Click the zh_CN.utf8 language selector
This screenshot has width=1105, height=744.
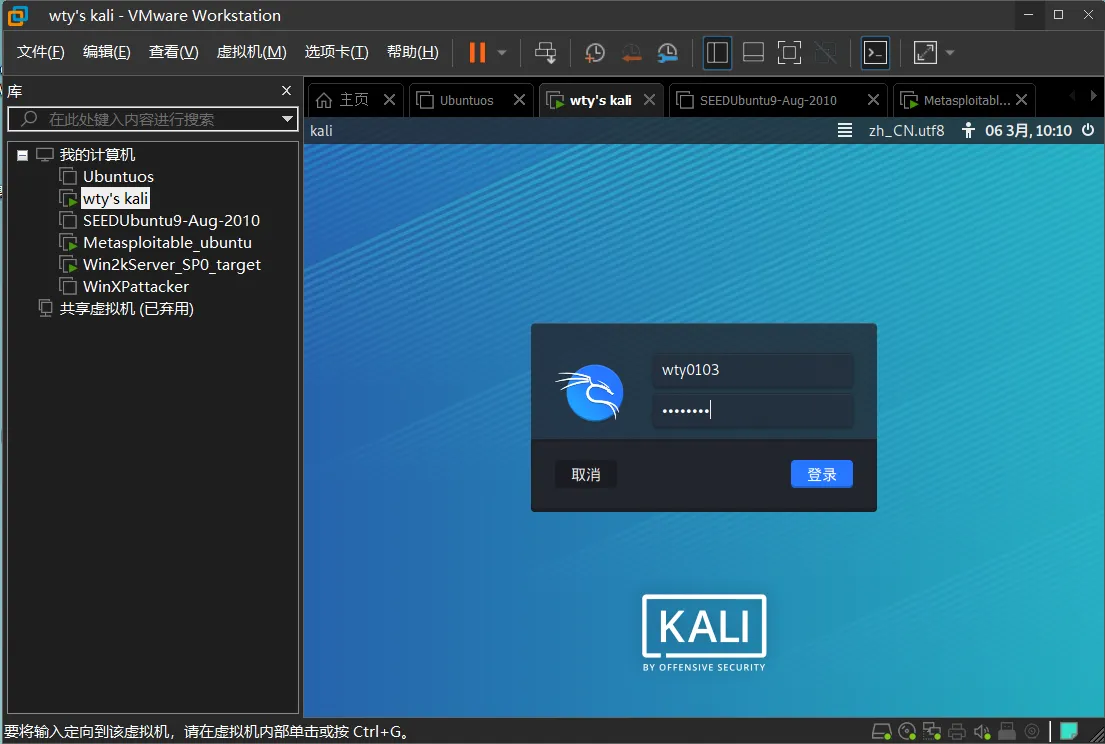906,130
